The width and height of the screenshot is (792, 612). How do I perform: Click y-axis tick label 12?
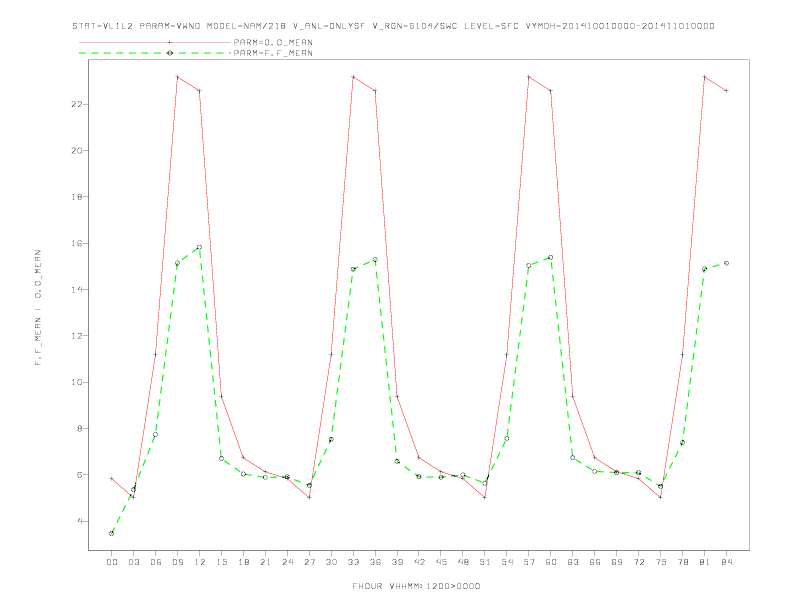click(x=78, y=336)
